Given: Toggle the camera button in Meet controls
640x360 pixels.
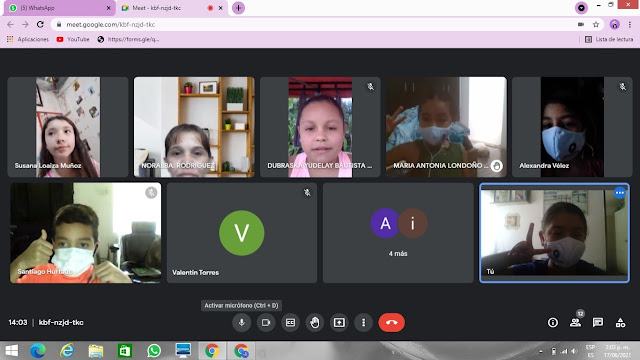Looking at the screenshot, I should pos(266,322).
